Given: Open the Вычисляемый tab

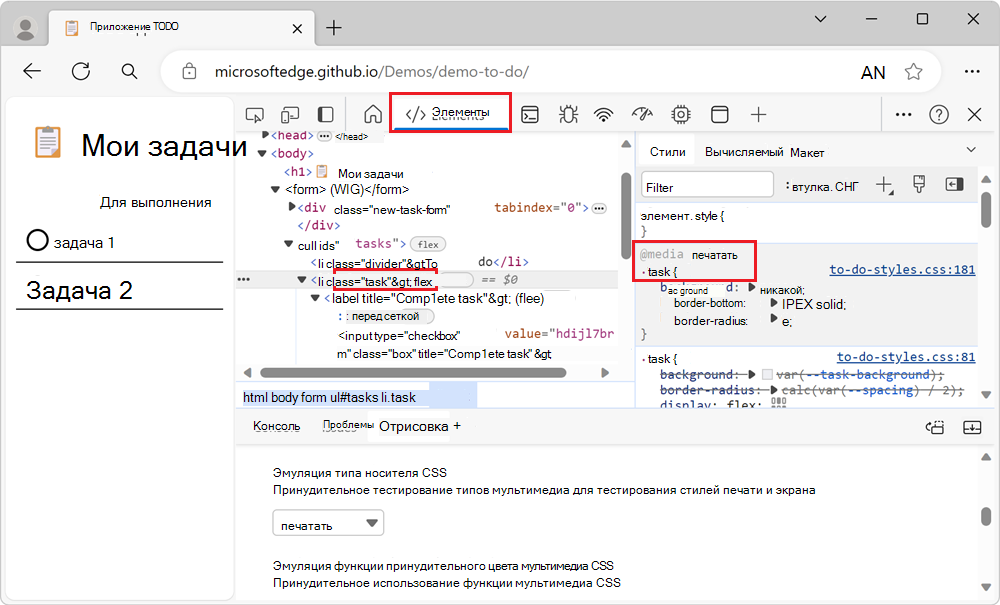Looking at the screenshot, I should (x=744, y=152).
